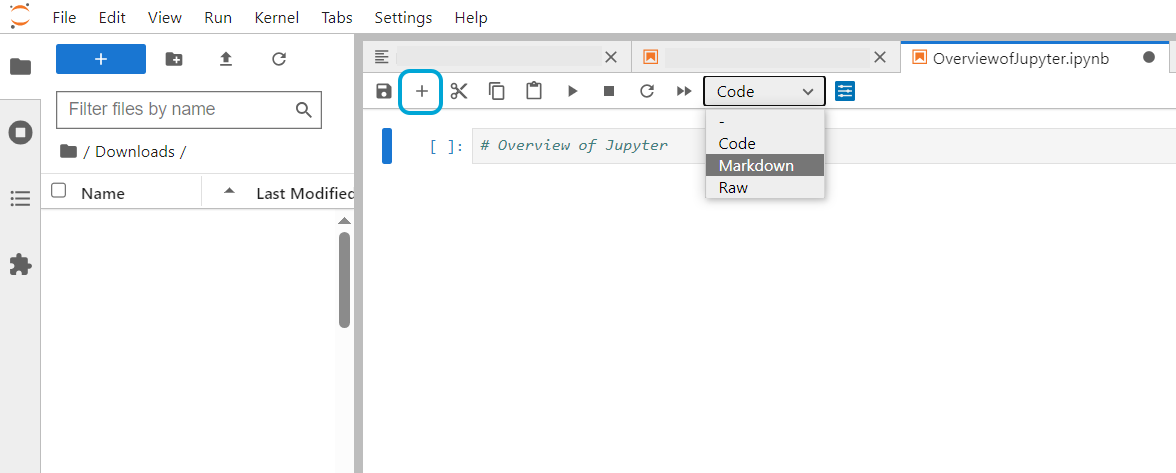1176x473 pixels.
Task: Run the selected cell
Action: pos(572,91)
